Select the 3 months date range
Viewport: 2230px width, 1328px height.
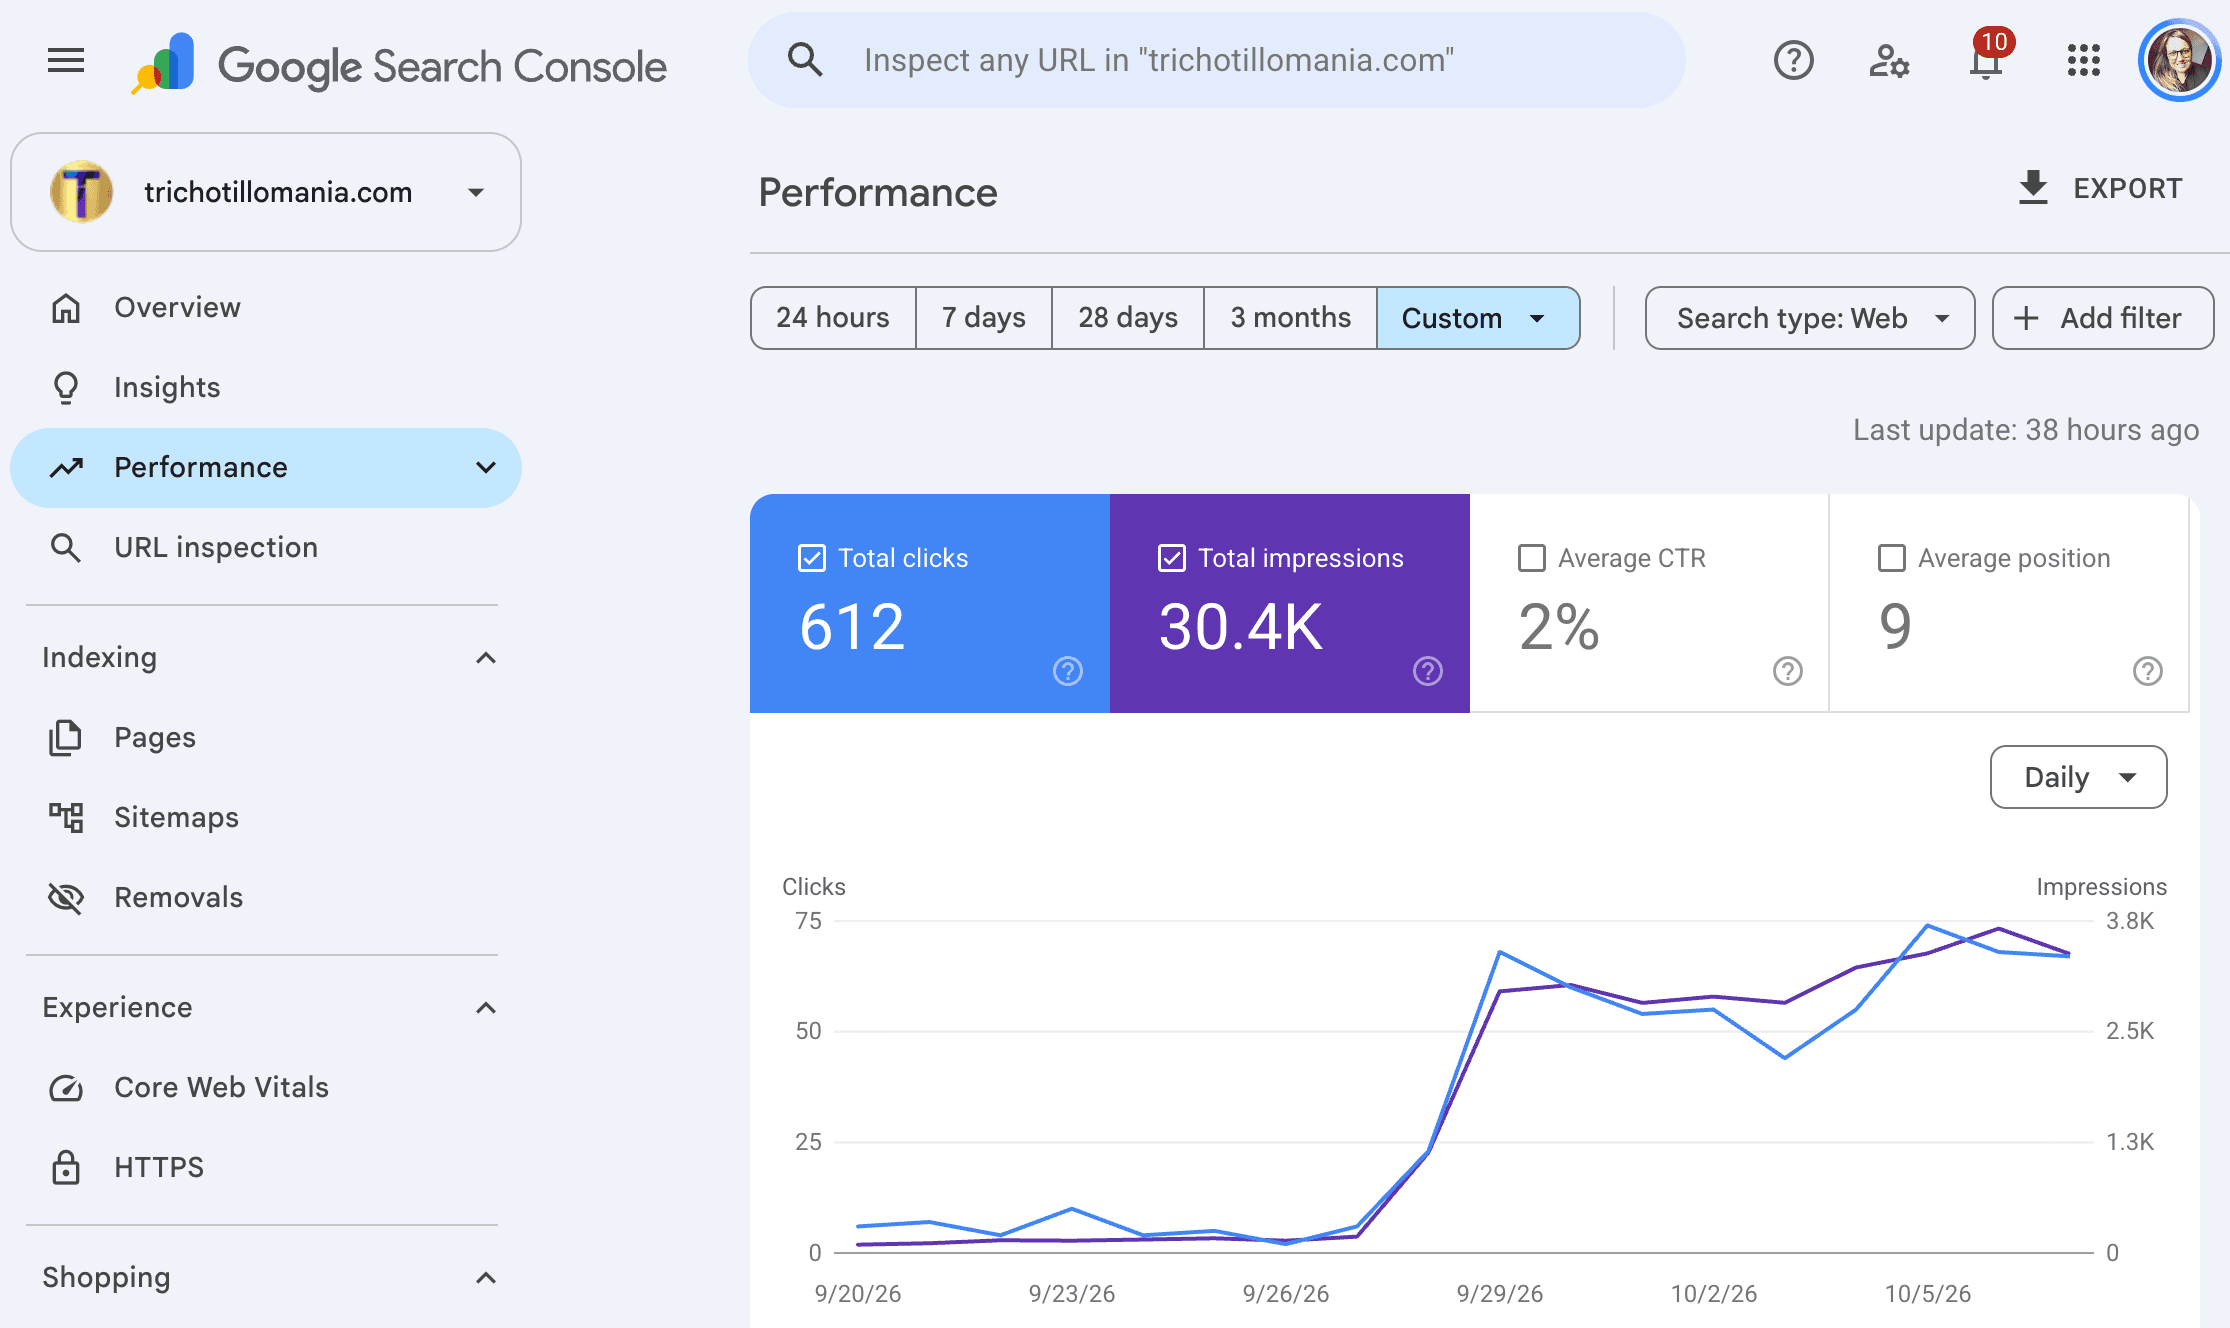(x=1291, y=318)
